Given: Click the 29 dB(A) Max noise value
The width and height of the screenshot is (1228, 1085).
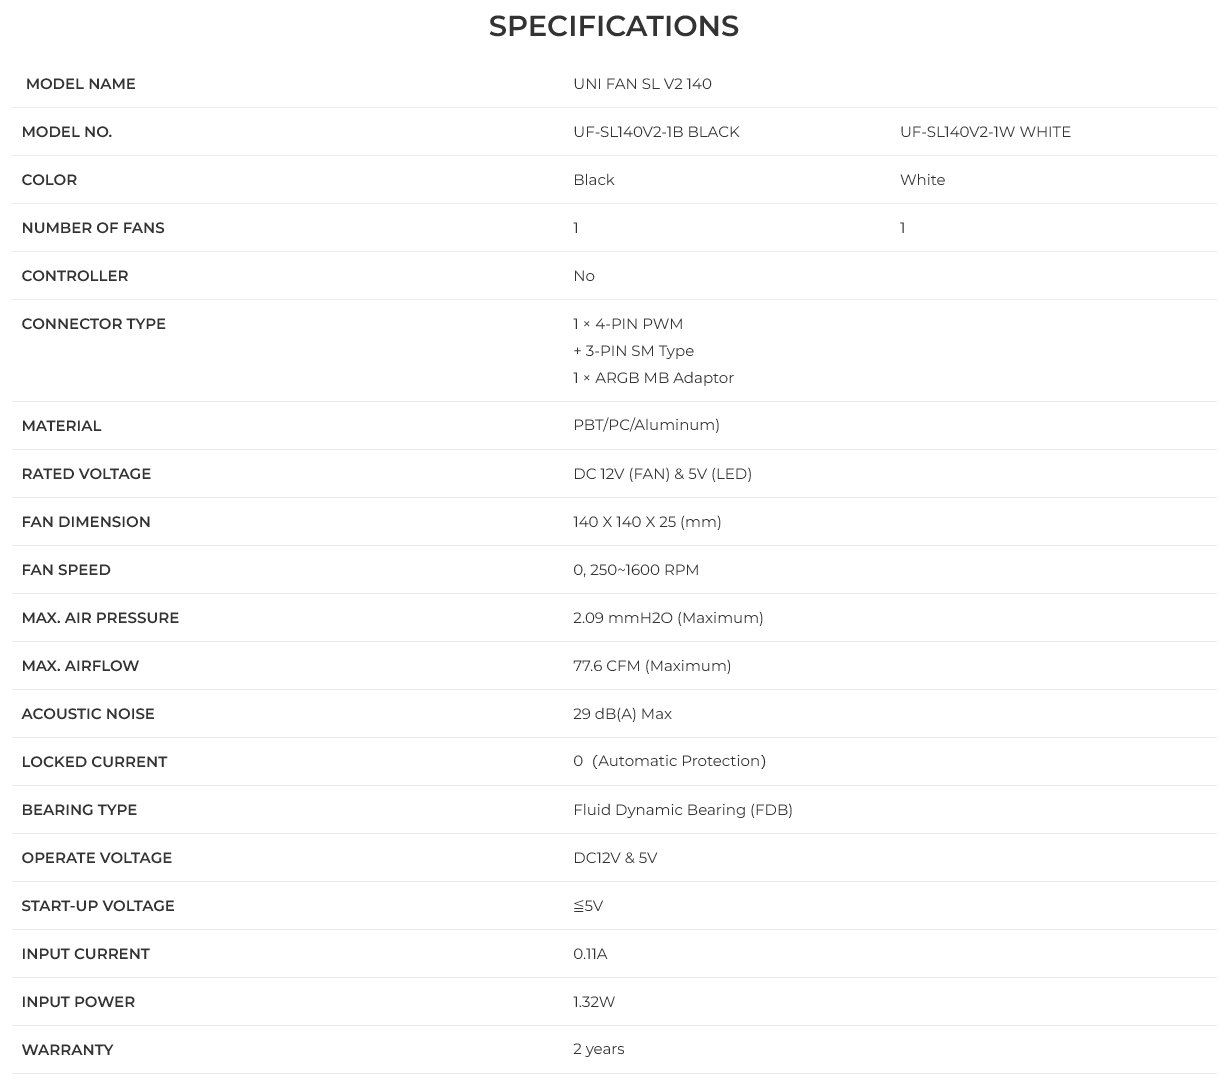Looking at the screenshot, I should point(622,714).
